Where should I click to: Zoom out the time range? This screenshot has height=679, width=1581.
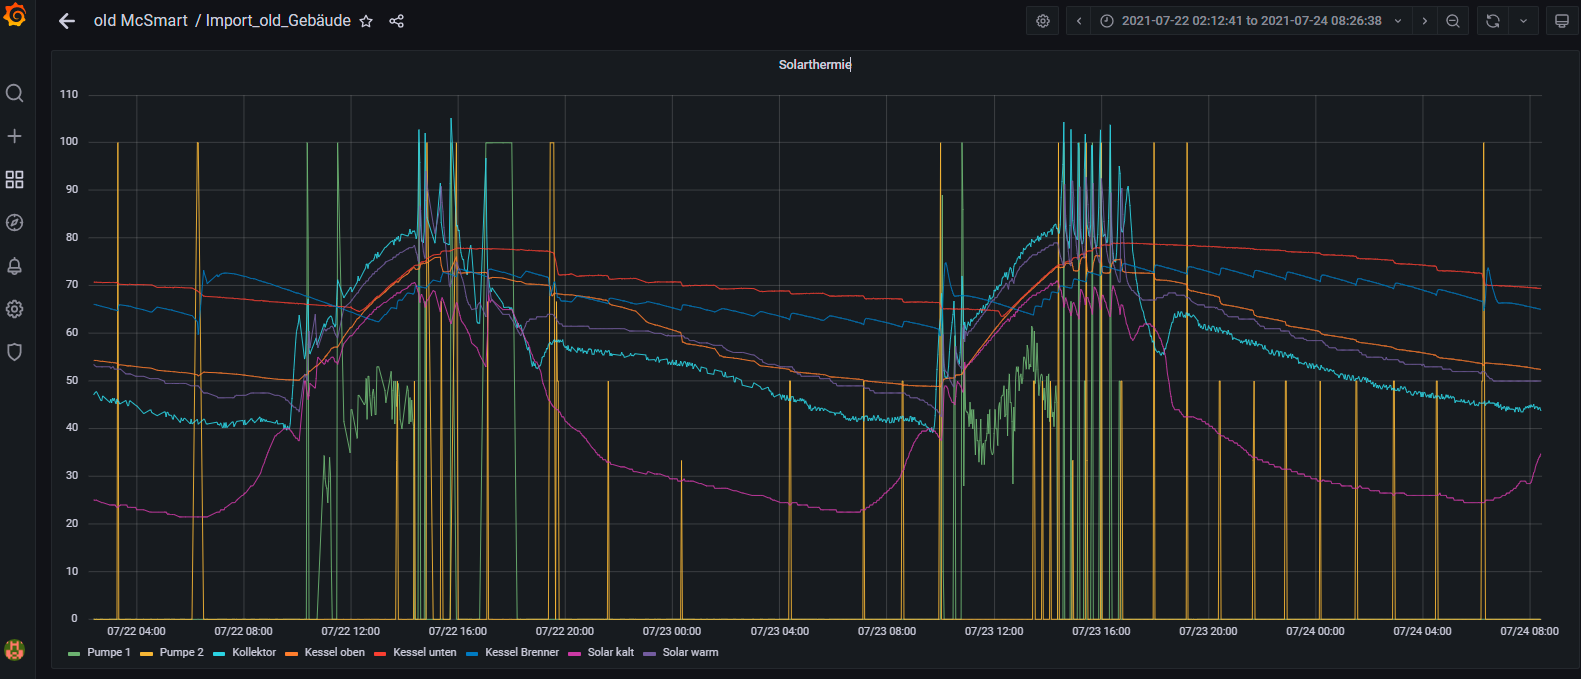pyautogui.click(x=1453, y=21)
